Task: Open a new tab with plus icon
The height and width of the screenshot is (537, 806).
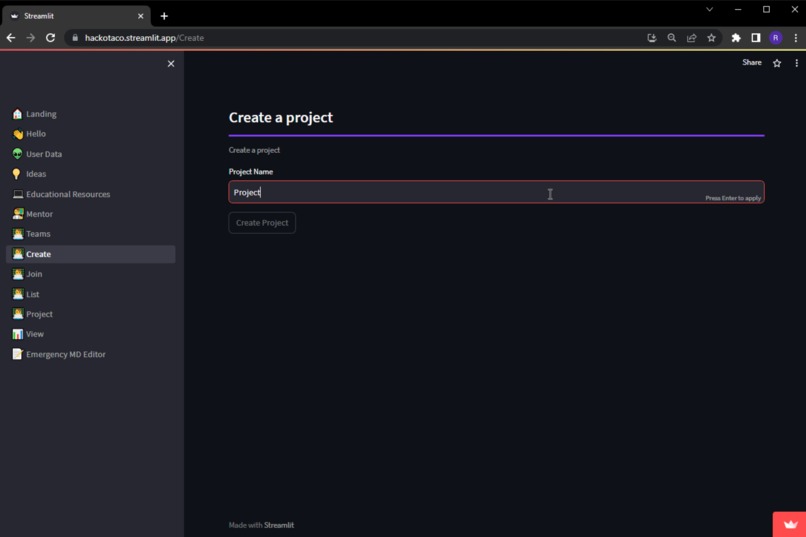Action: click(x=164, y=16)
